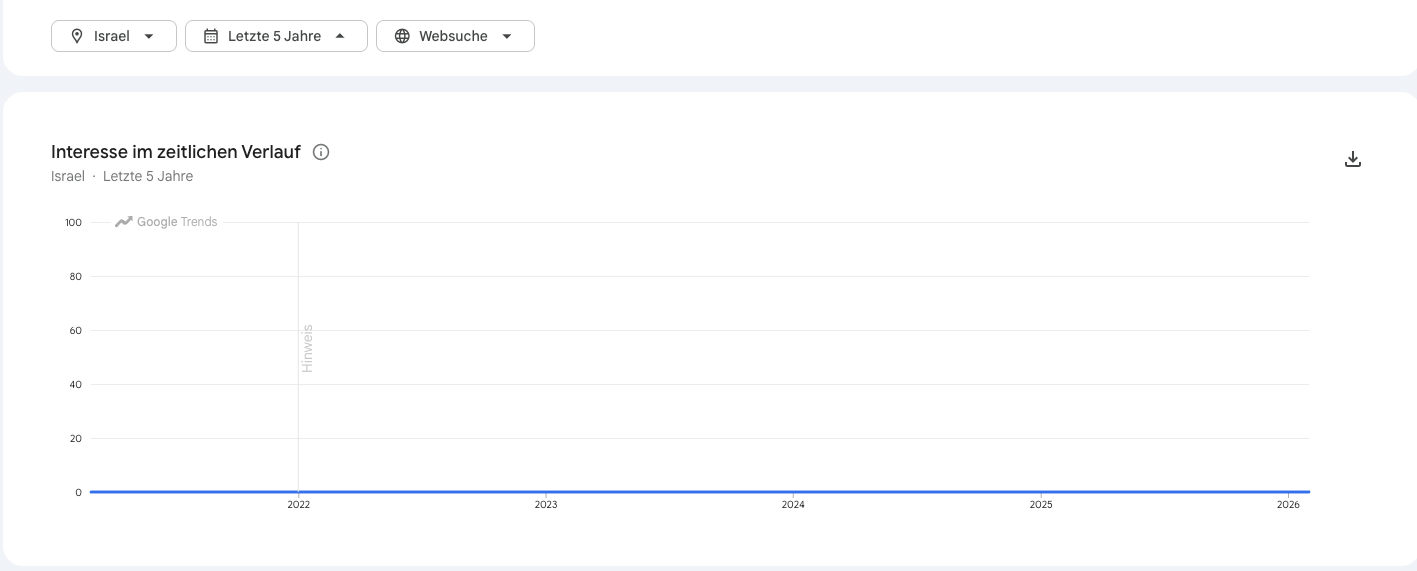Viewport: 1417px width, 571px height.
Task: Click the Hinweis note marker on the chart
Action: click(x=308, y=348)
